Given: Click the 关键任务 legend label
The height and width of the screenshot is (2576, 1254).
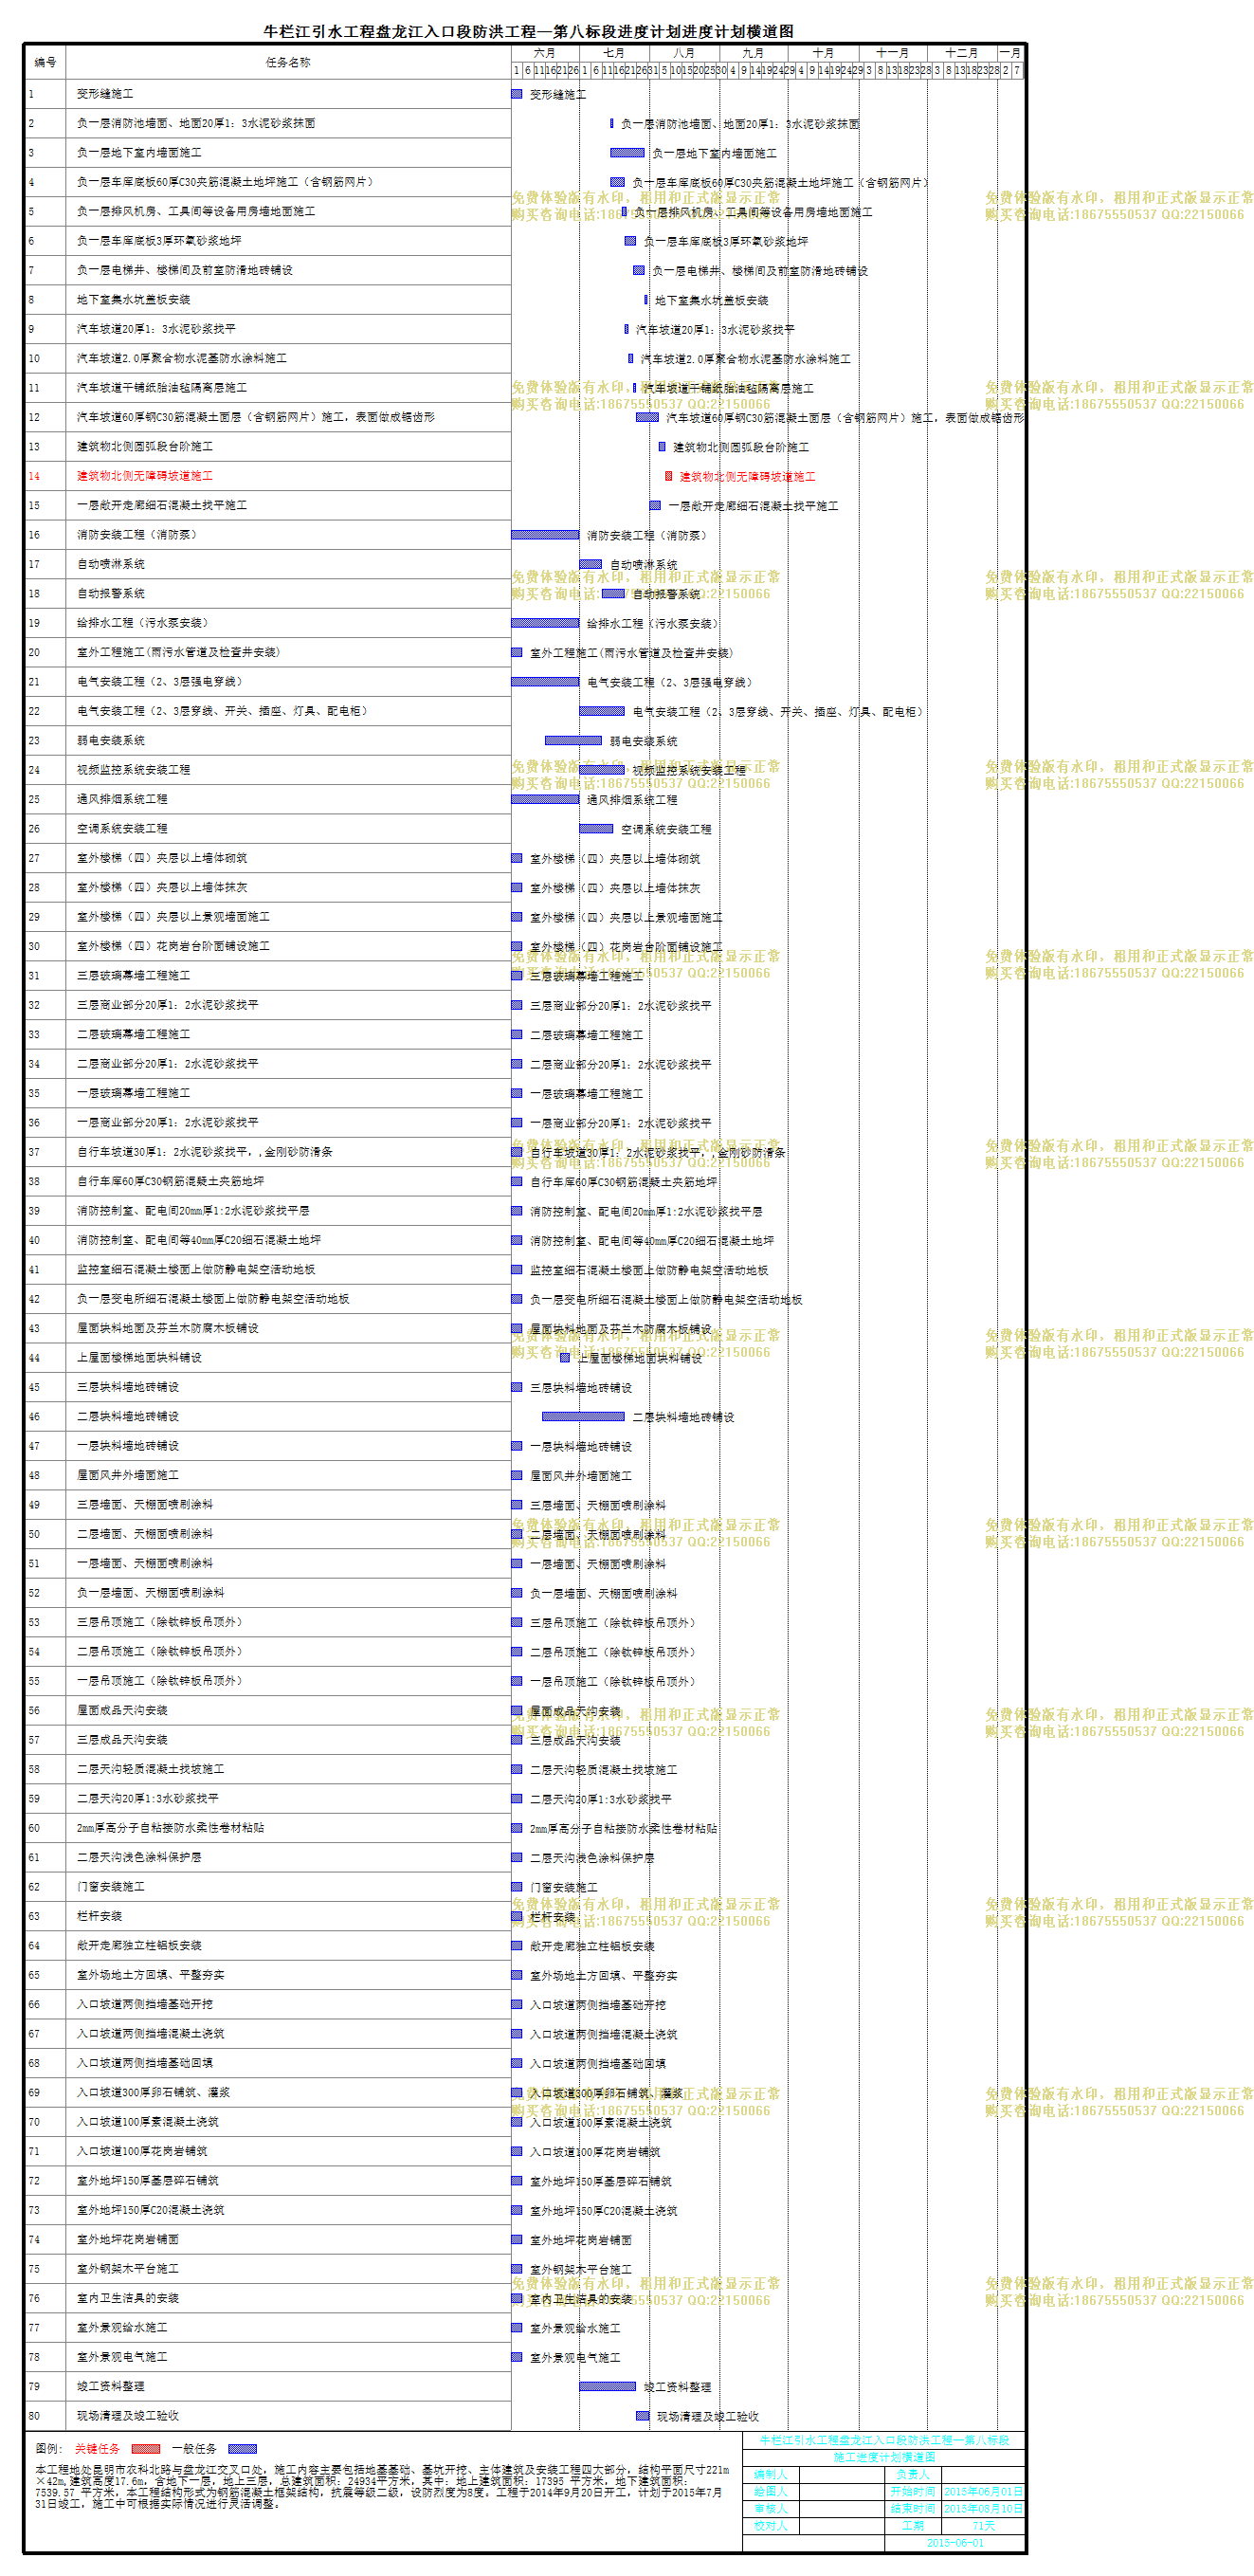Looking at the screenshot, I should click(x=97, y=2449).
